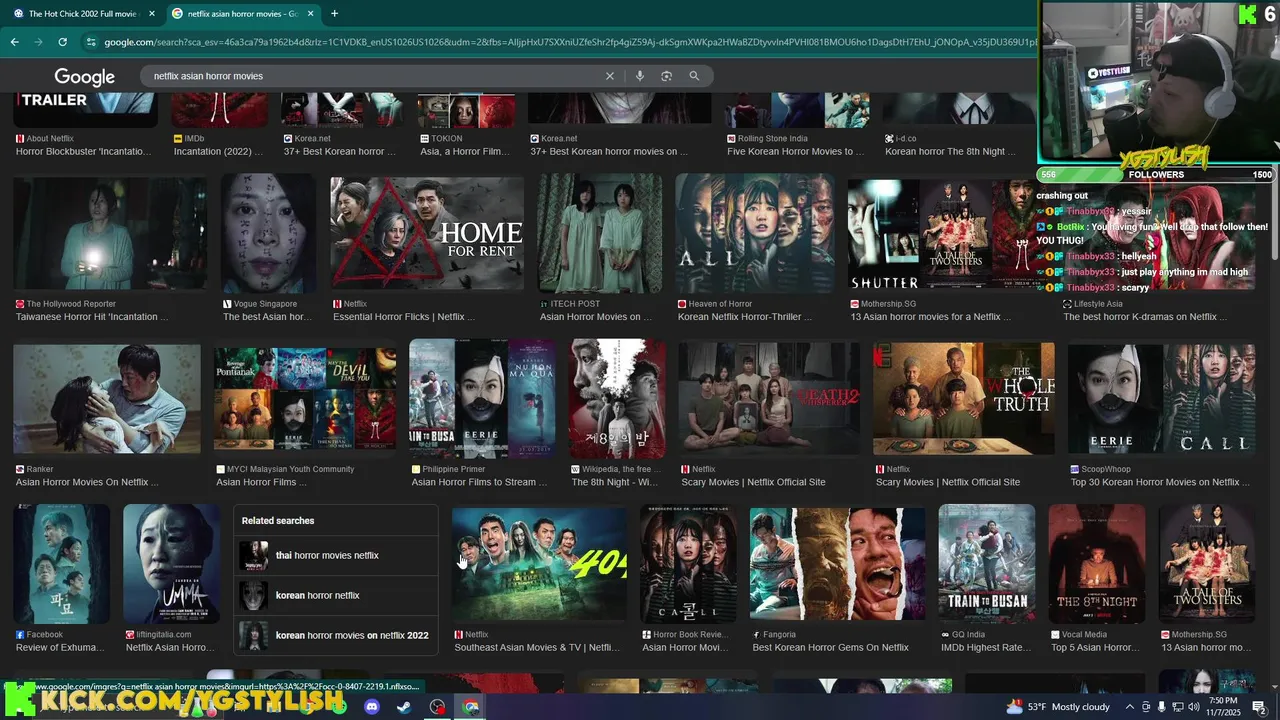Select 'korean horror movies on netflix 2022' suggestion

click(336, 635)
